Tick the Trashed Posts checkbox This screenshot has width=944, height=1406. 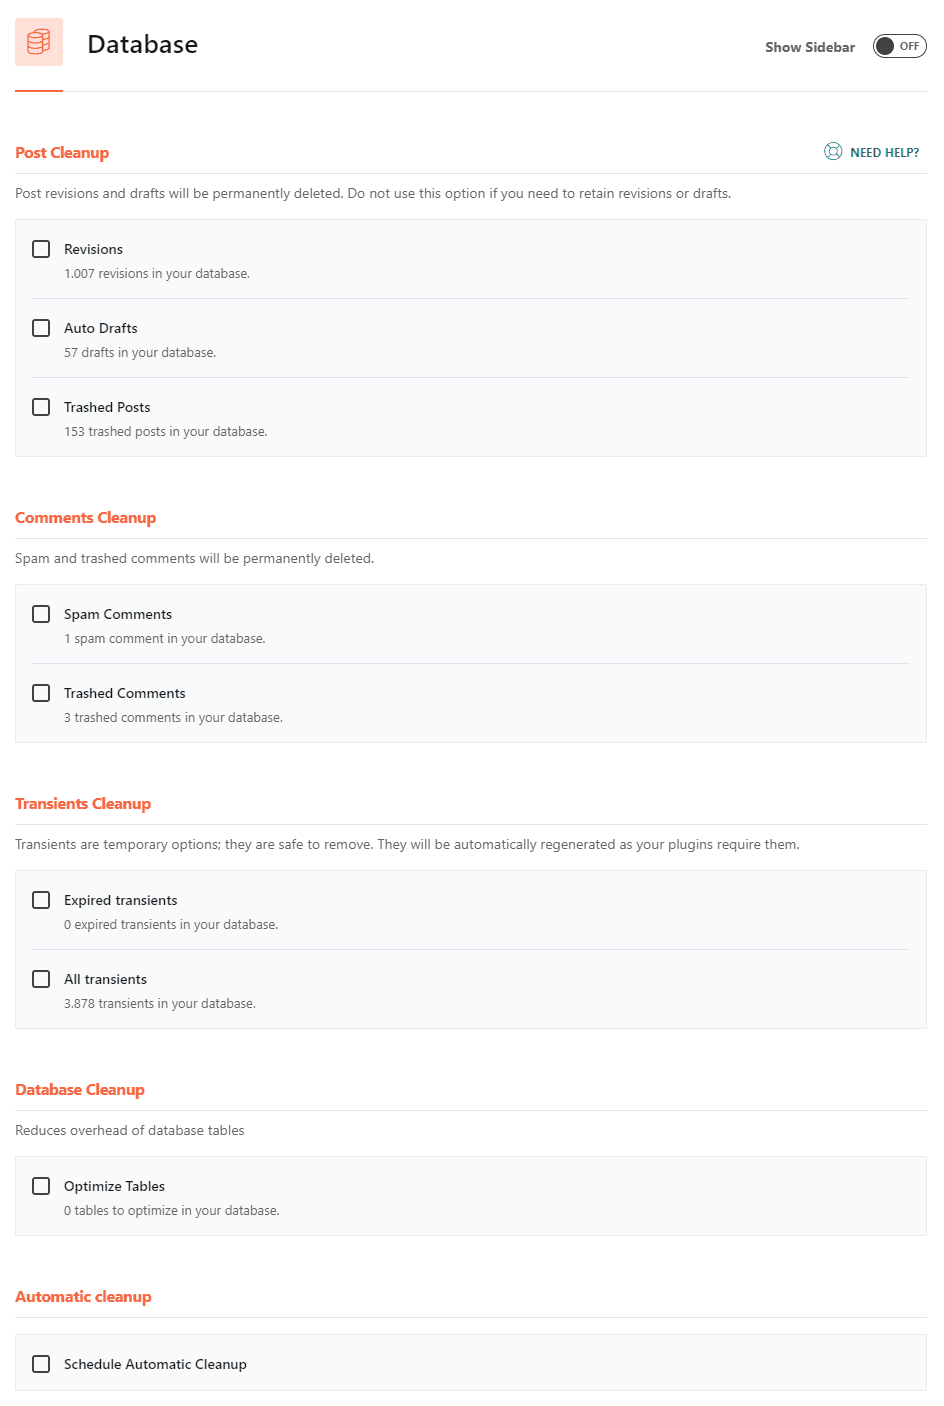coord(41,407)
